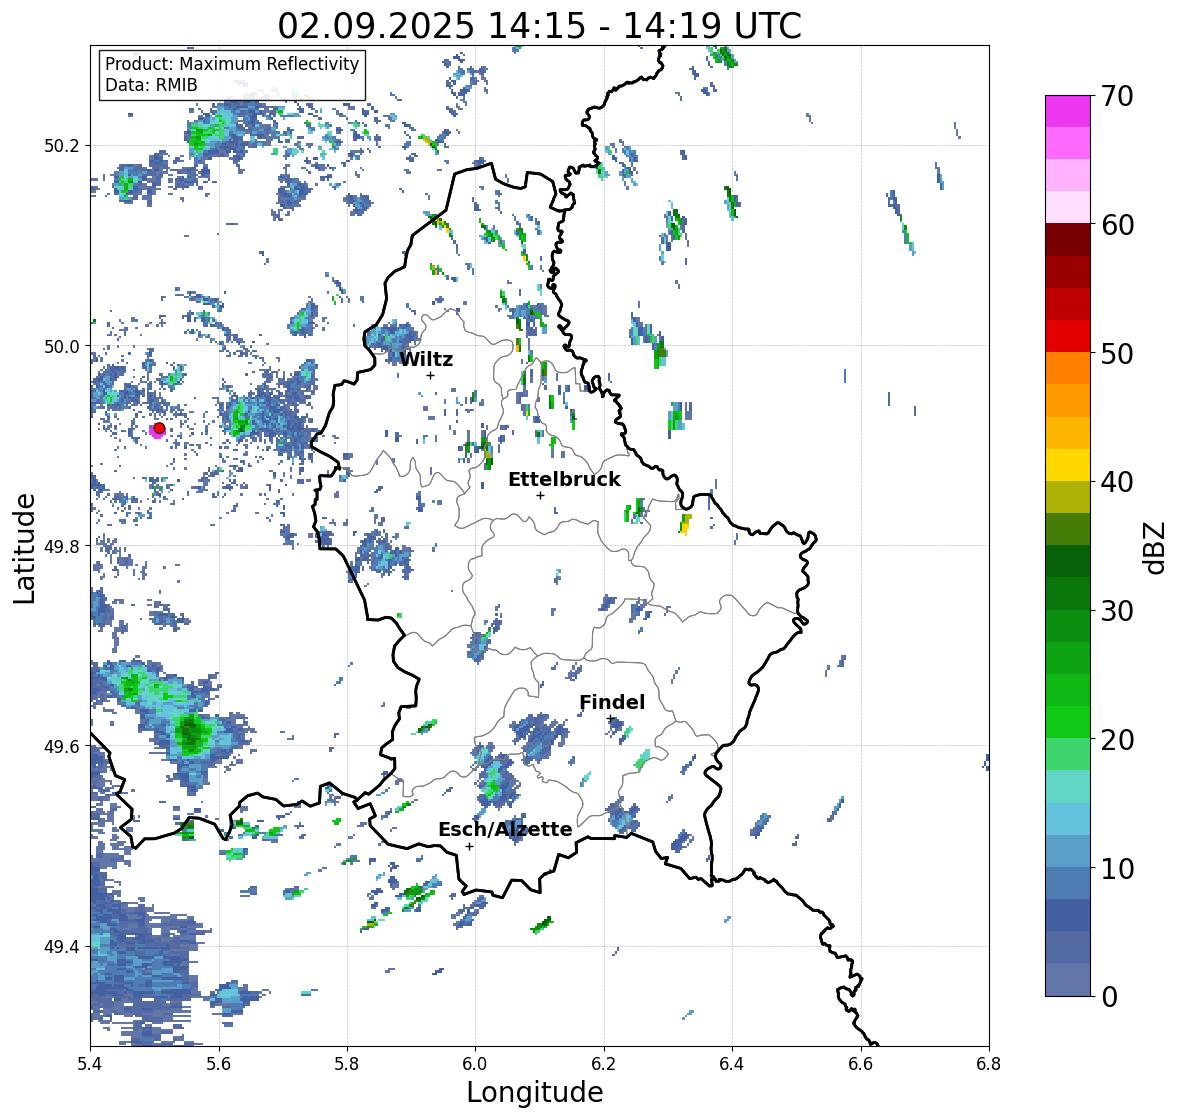This screenshot has width=1179, height=1117.
Task: Click the 6.0 longitude tick label
Action: tap(475, 1064)
